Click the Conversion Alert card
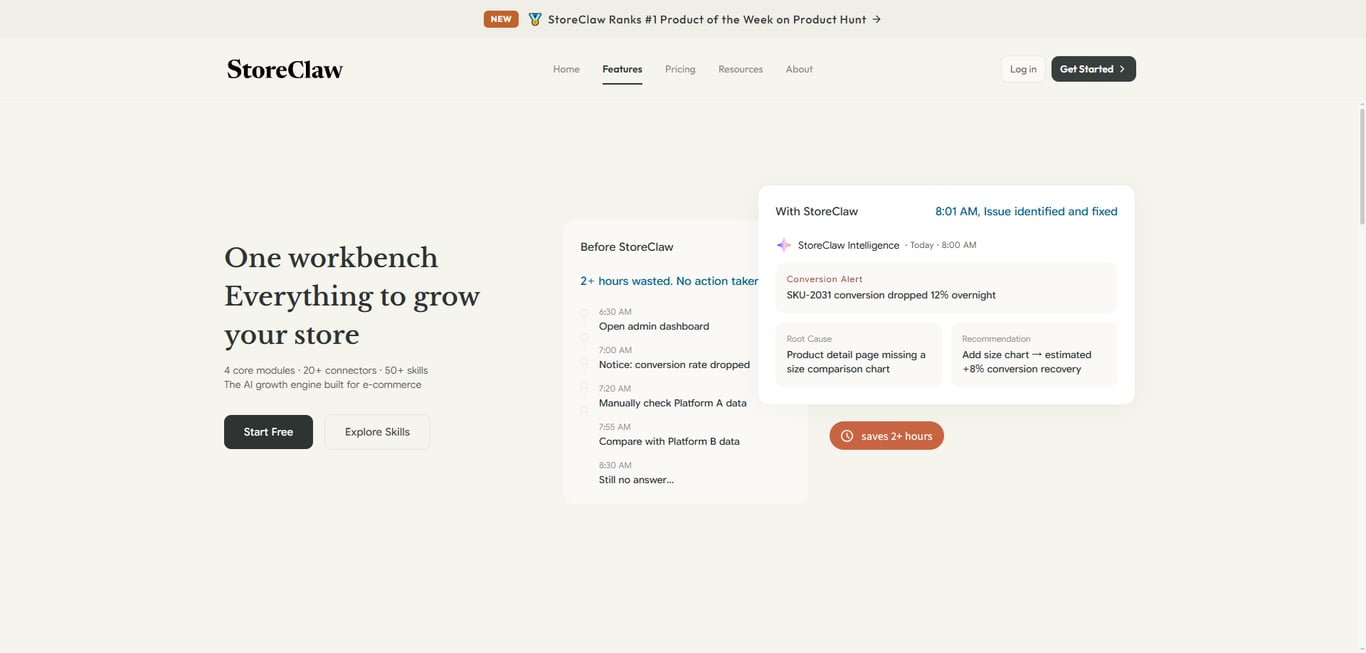Viewport: 1366px width, 653px height. [946, 288]
